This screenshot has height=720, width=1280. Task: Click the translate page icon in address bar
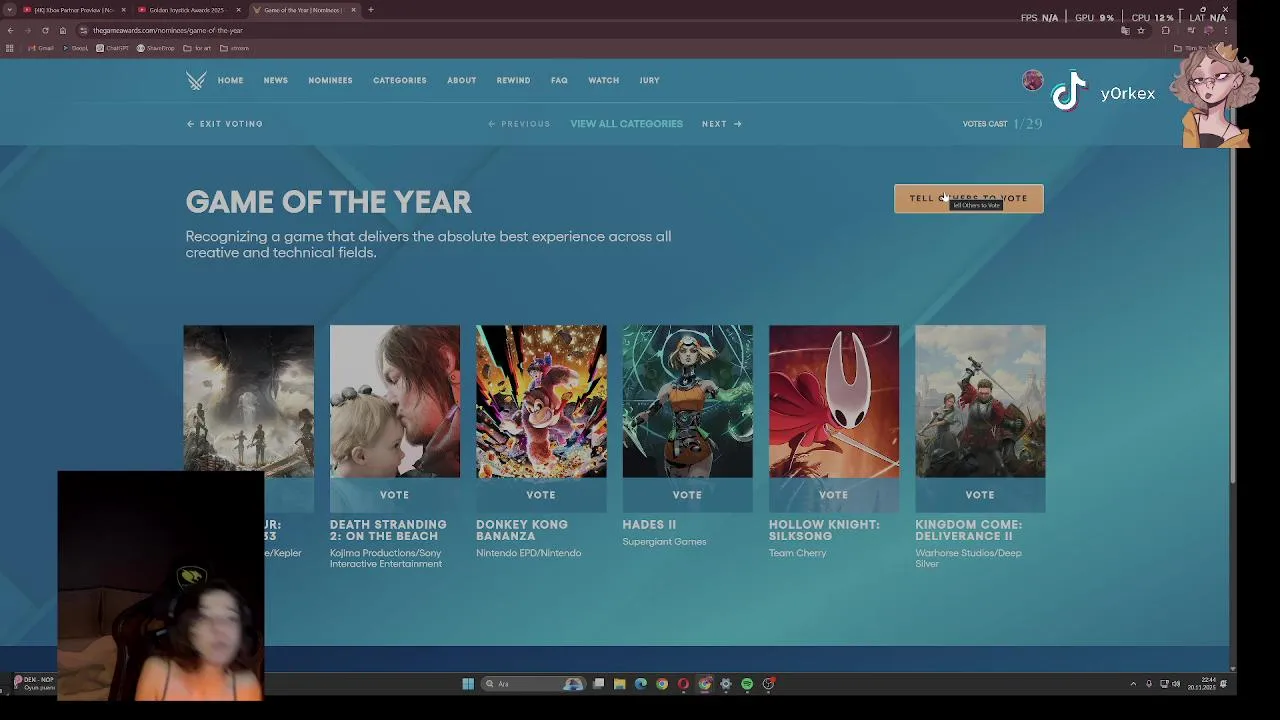tap(1125, 31)
